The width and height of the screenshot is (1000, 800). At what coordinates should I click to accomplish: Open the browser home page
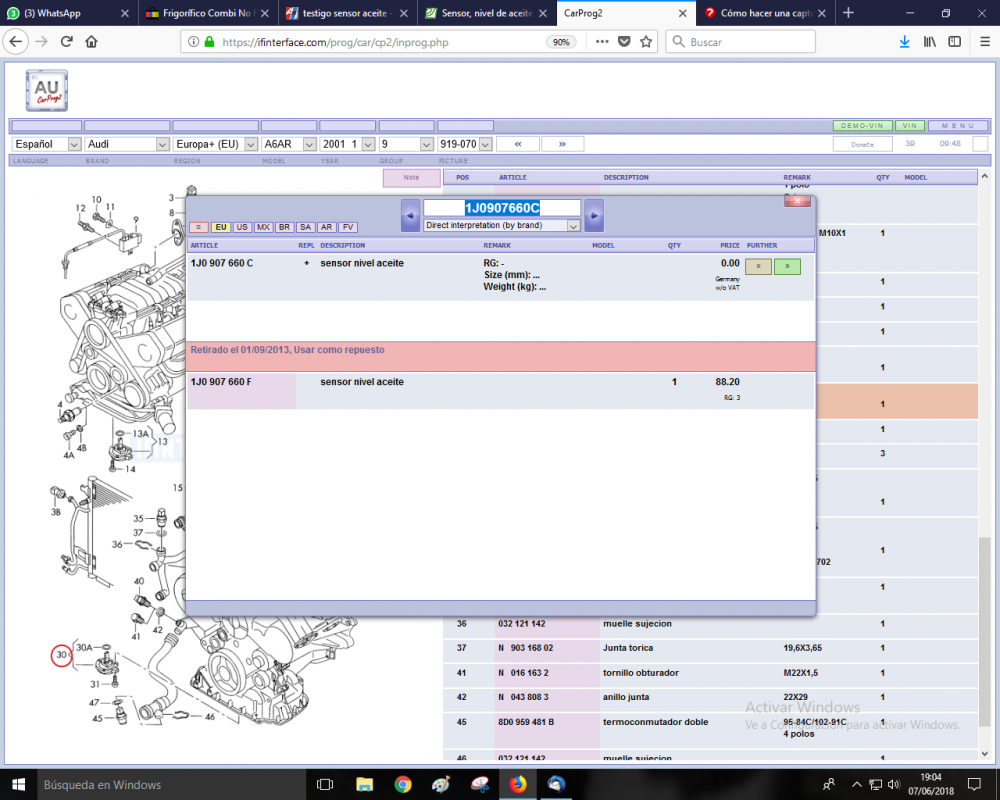pyautogui.click(x=91, y=42)
